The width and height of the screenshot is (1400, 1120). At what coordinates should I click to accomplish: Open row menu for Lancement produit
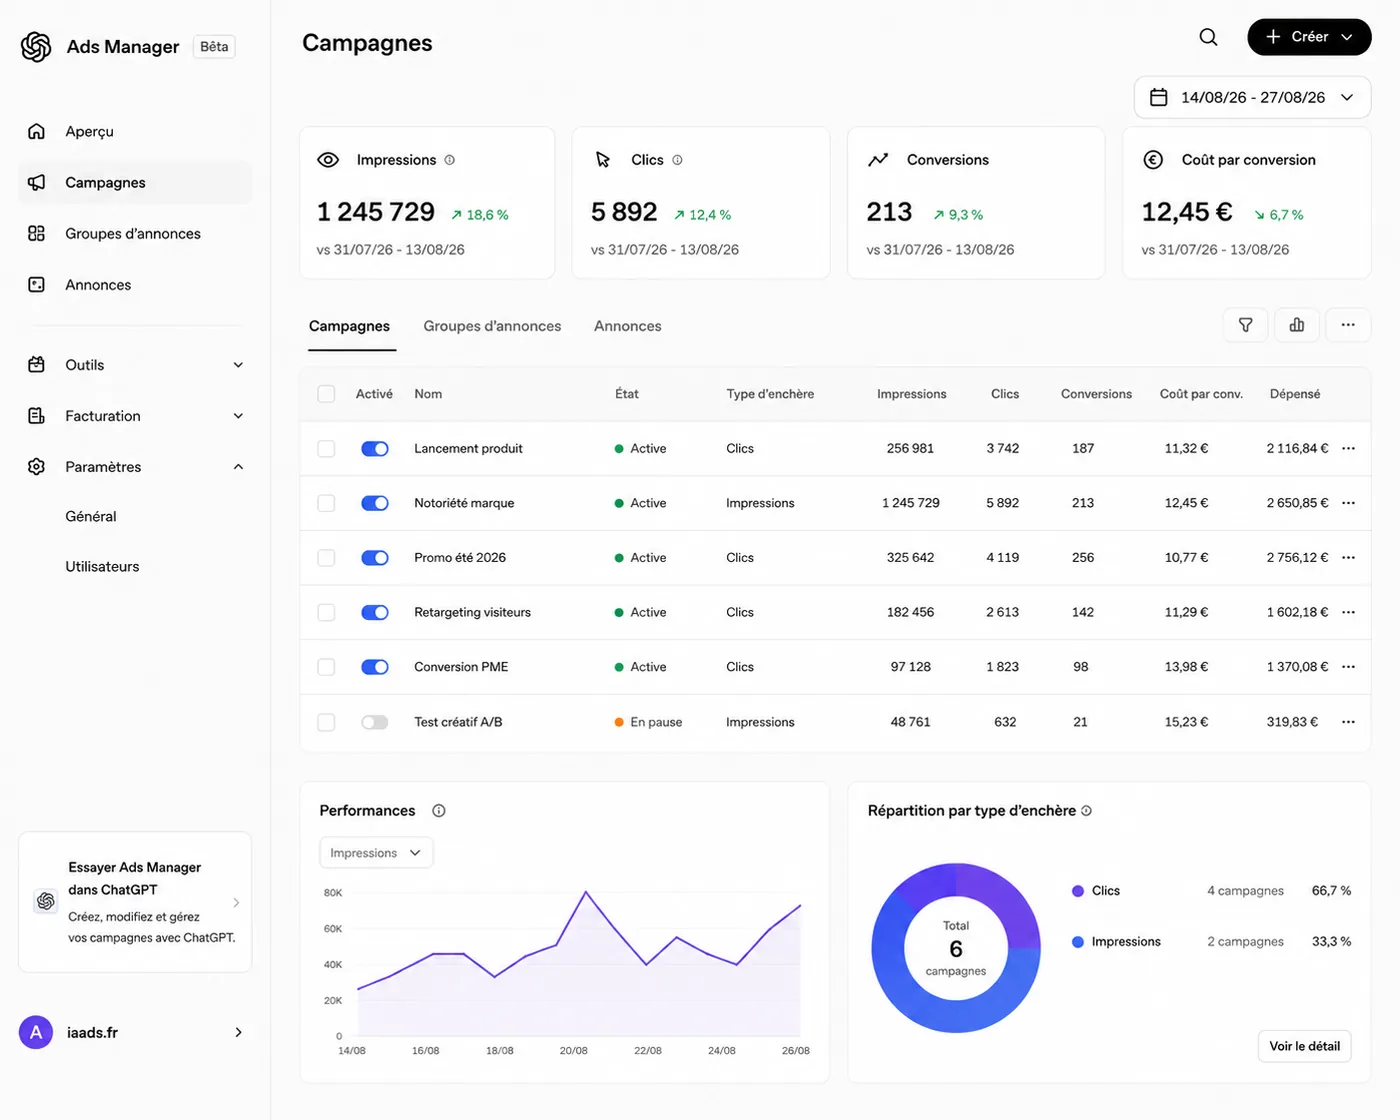pos(1349,448)
